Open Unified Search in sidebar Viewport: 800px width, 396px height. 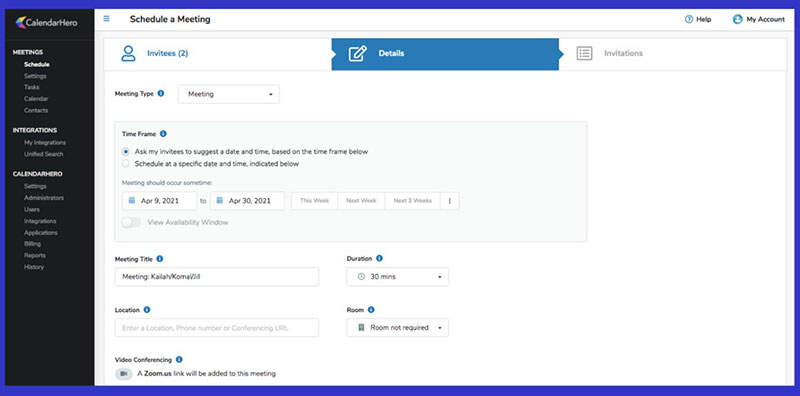pos(43,154)
